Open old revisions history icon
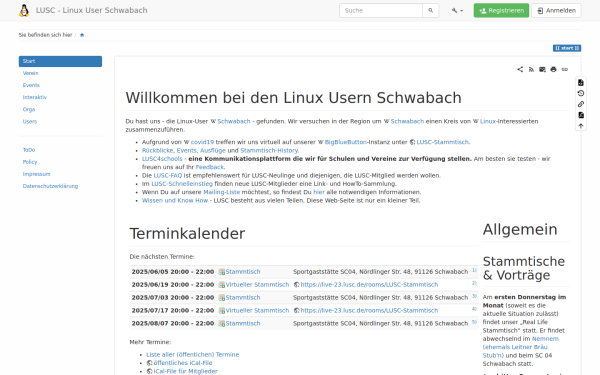The image size is (600, 375). 580,93
